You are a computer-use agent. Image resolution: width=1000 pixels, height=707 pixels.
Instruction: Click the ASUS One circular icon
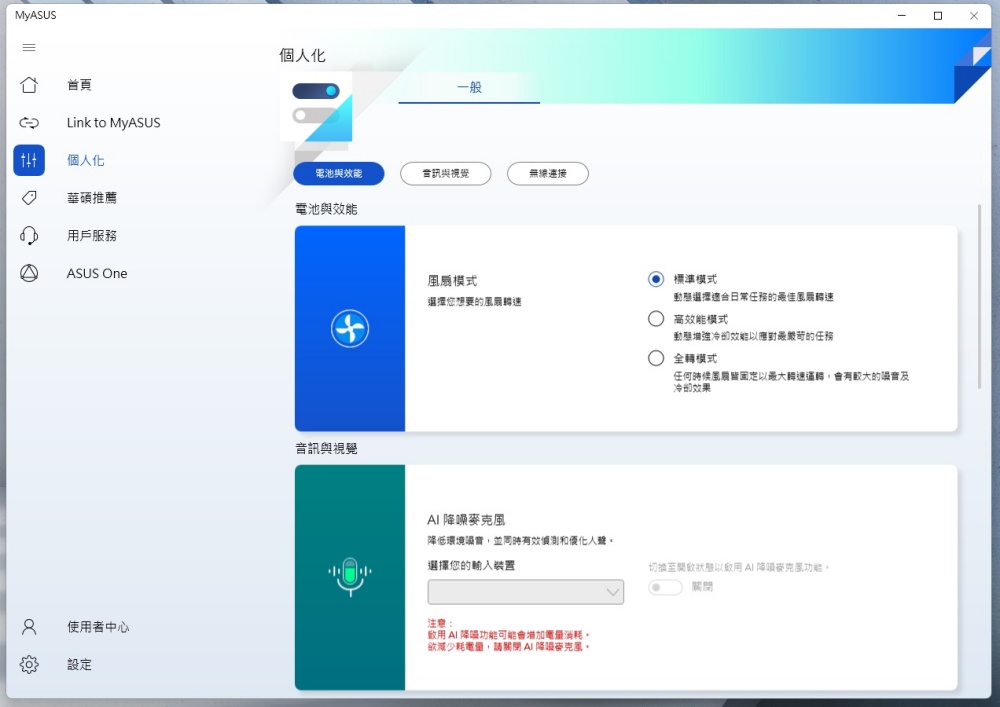29,273
